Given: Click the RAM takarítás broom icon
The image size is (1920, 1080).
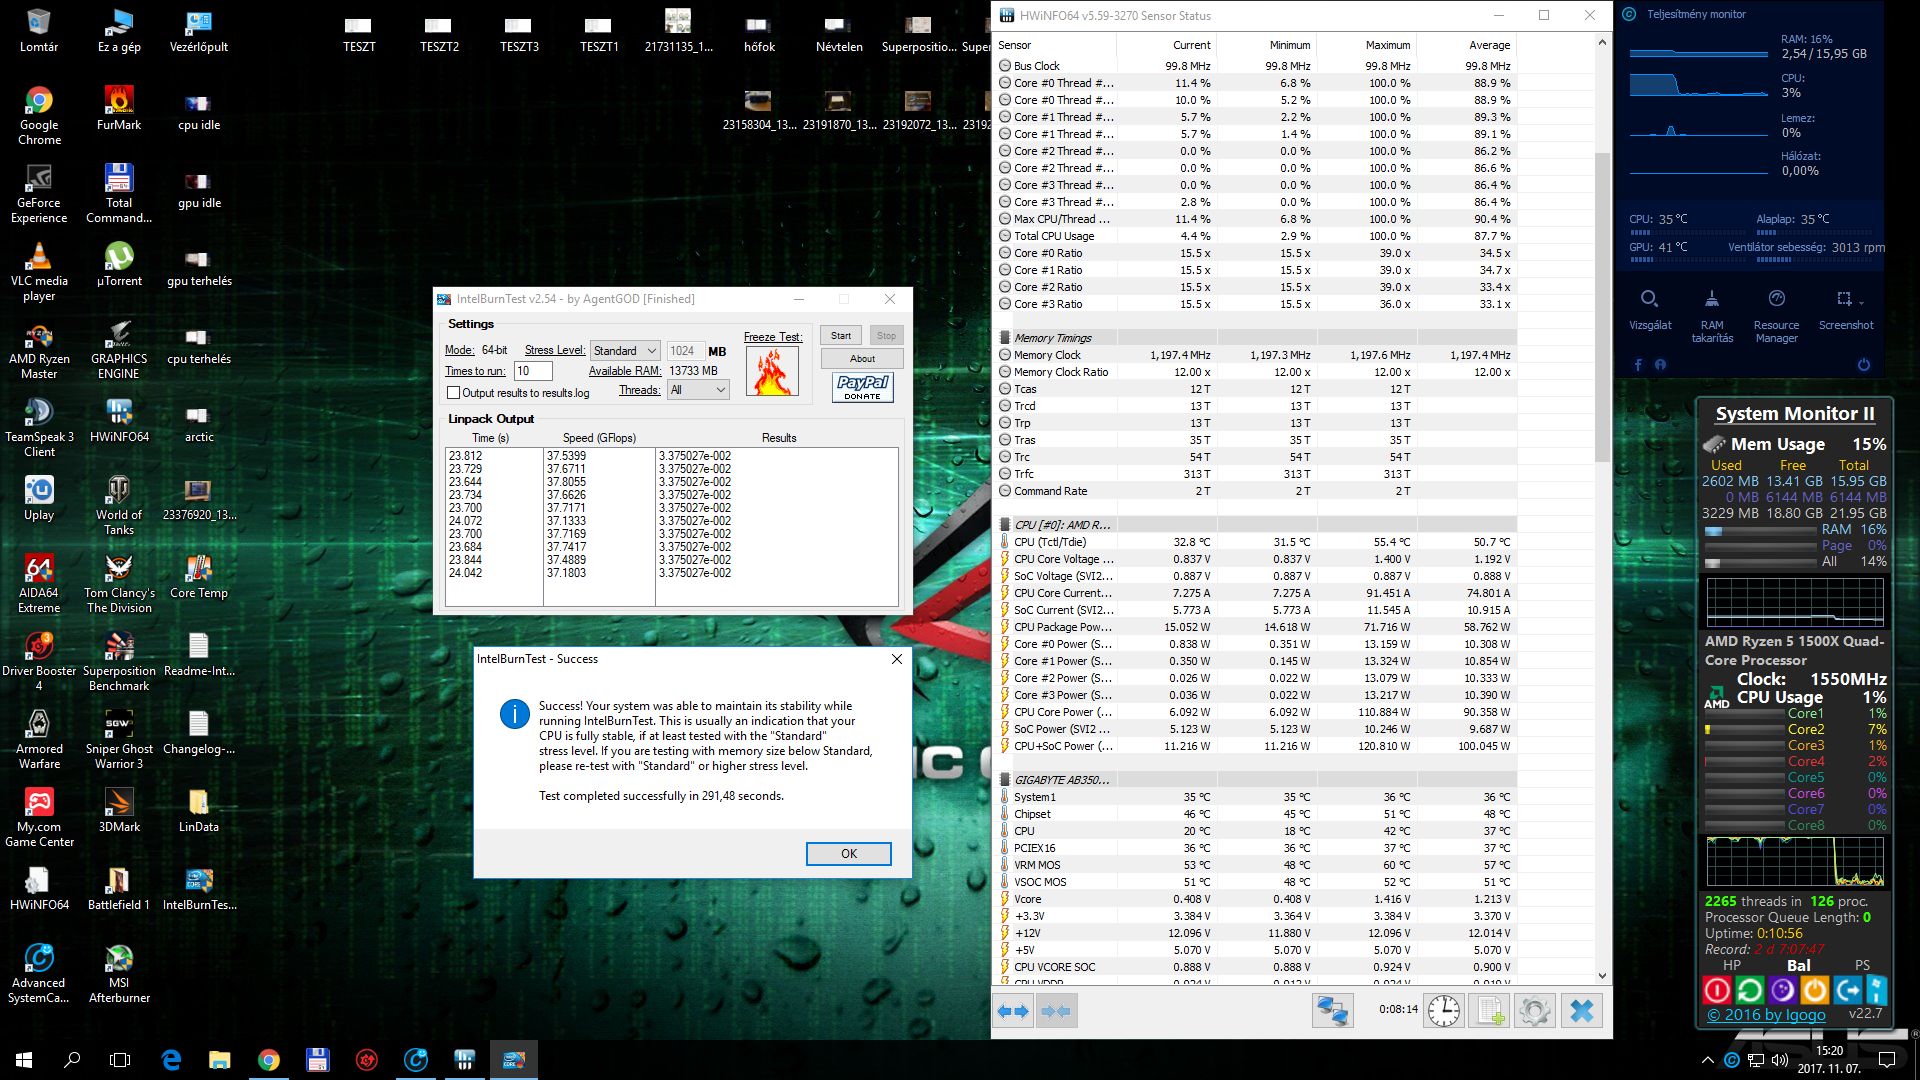Looking at the screenshot, I should [1712, 299].
